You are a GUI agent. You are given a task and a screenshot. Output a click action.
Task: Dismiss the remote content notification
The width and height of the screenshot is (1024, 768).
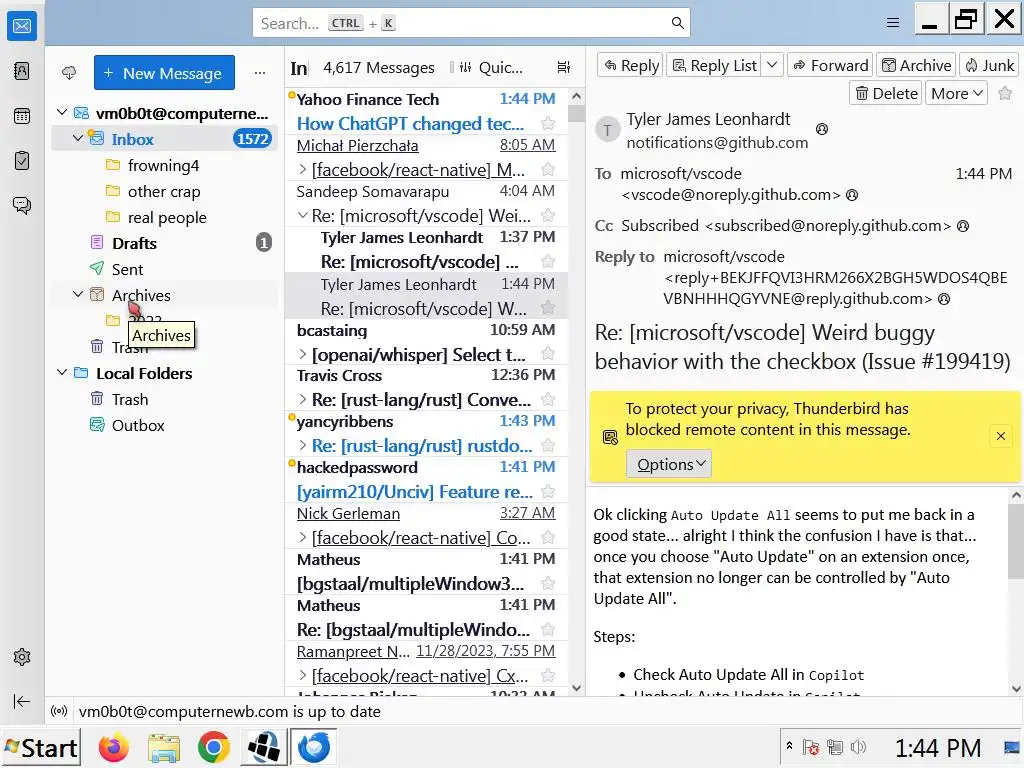click(1000, 436)
